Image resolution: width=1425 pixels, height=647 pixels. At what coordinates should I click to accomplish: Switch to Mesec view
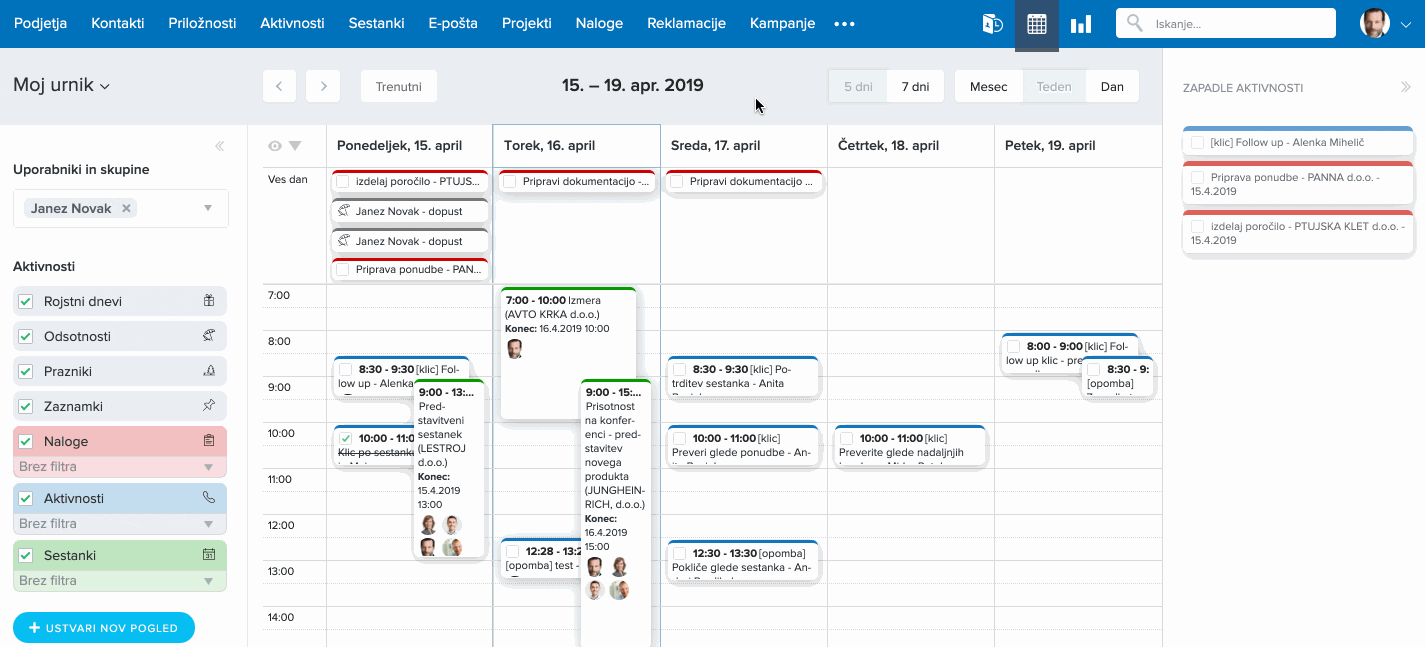988,86
